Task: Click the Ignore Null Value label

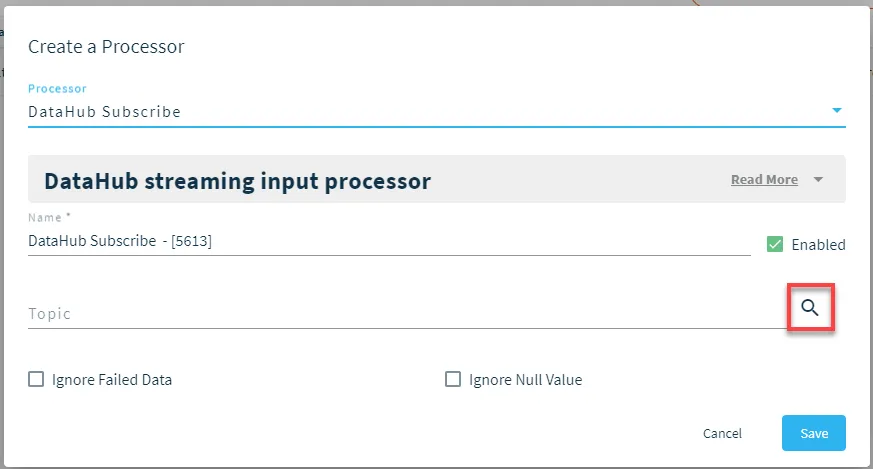Action: click(526, 380)
